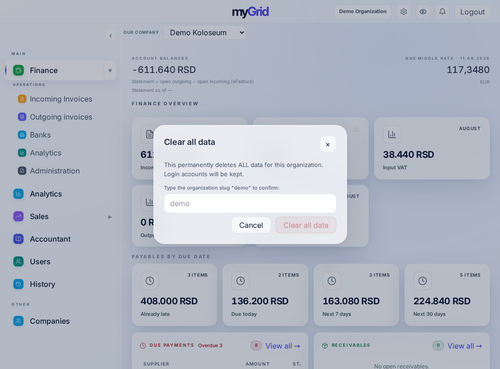Click the Receivables count badge 0
Image resolution: width=500 pixels, height=369 pixels.
point(438,345)
